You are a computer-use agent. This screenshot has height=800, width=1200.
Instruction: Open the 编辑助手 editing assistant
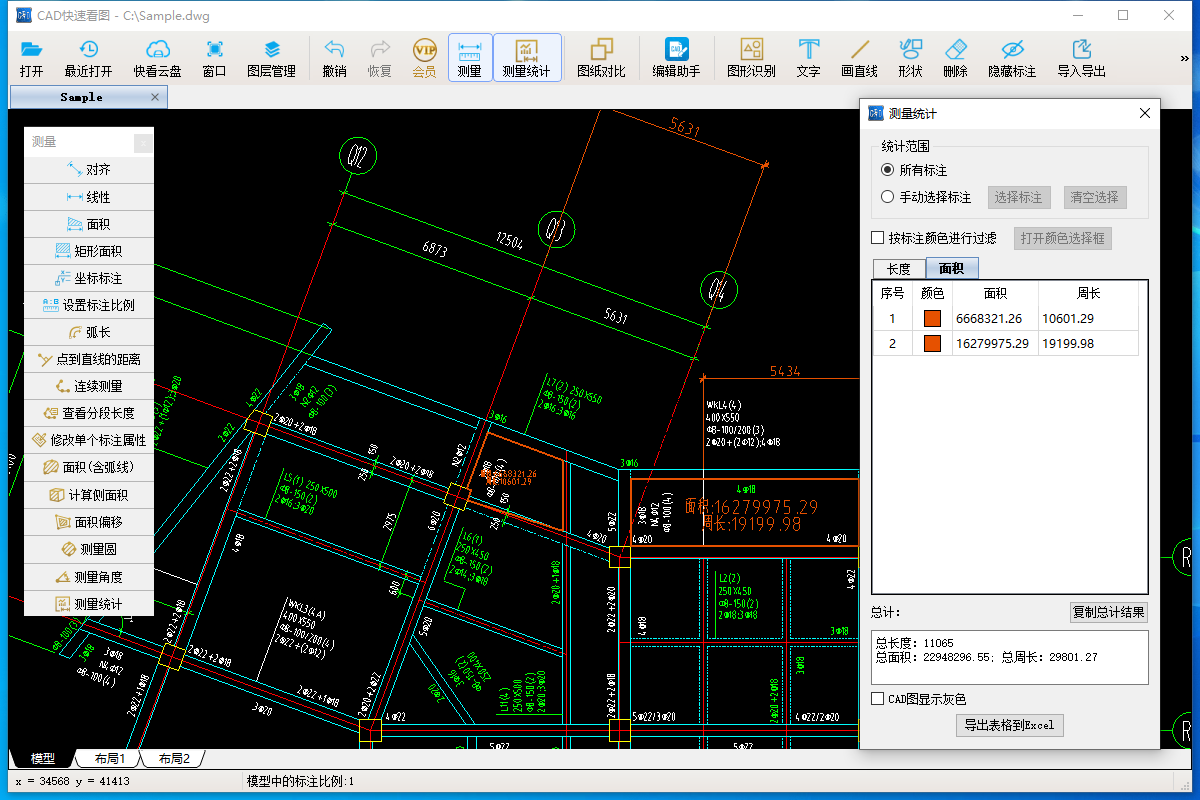pyautogui.click(x=677, y=58)
